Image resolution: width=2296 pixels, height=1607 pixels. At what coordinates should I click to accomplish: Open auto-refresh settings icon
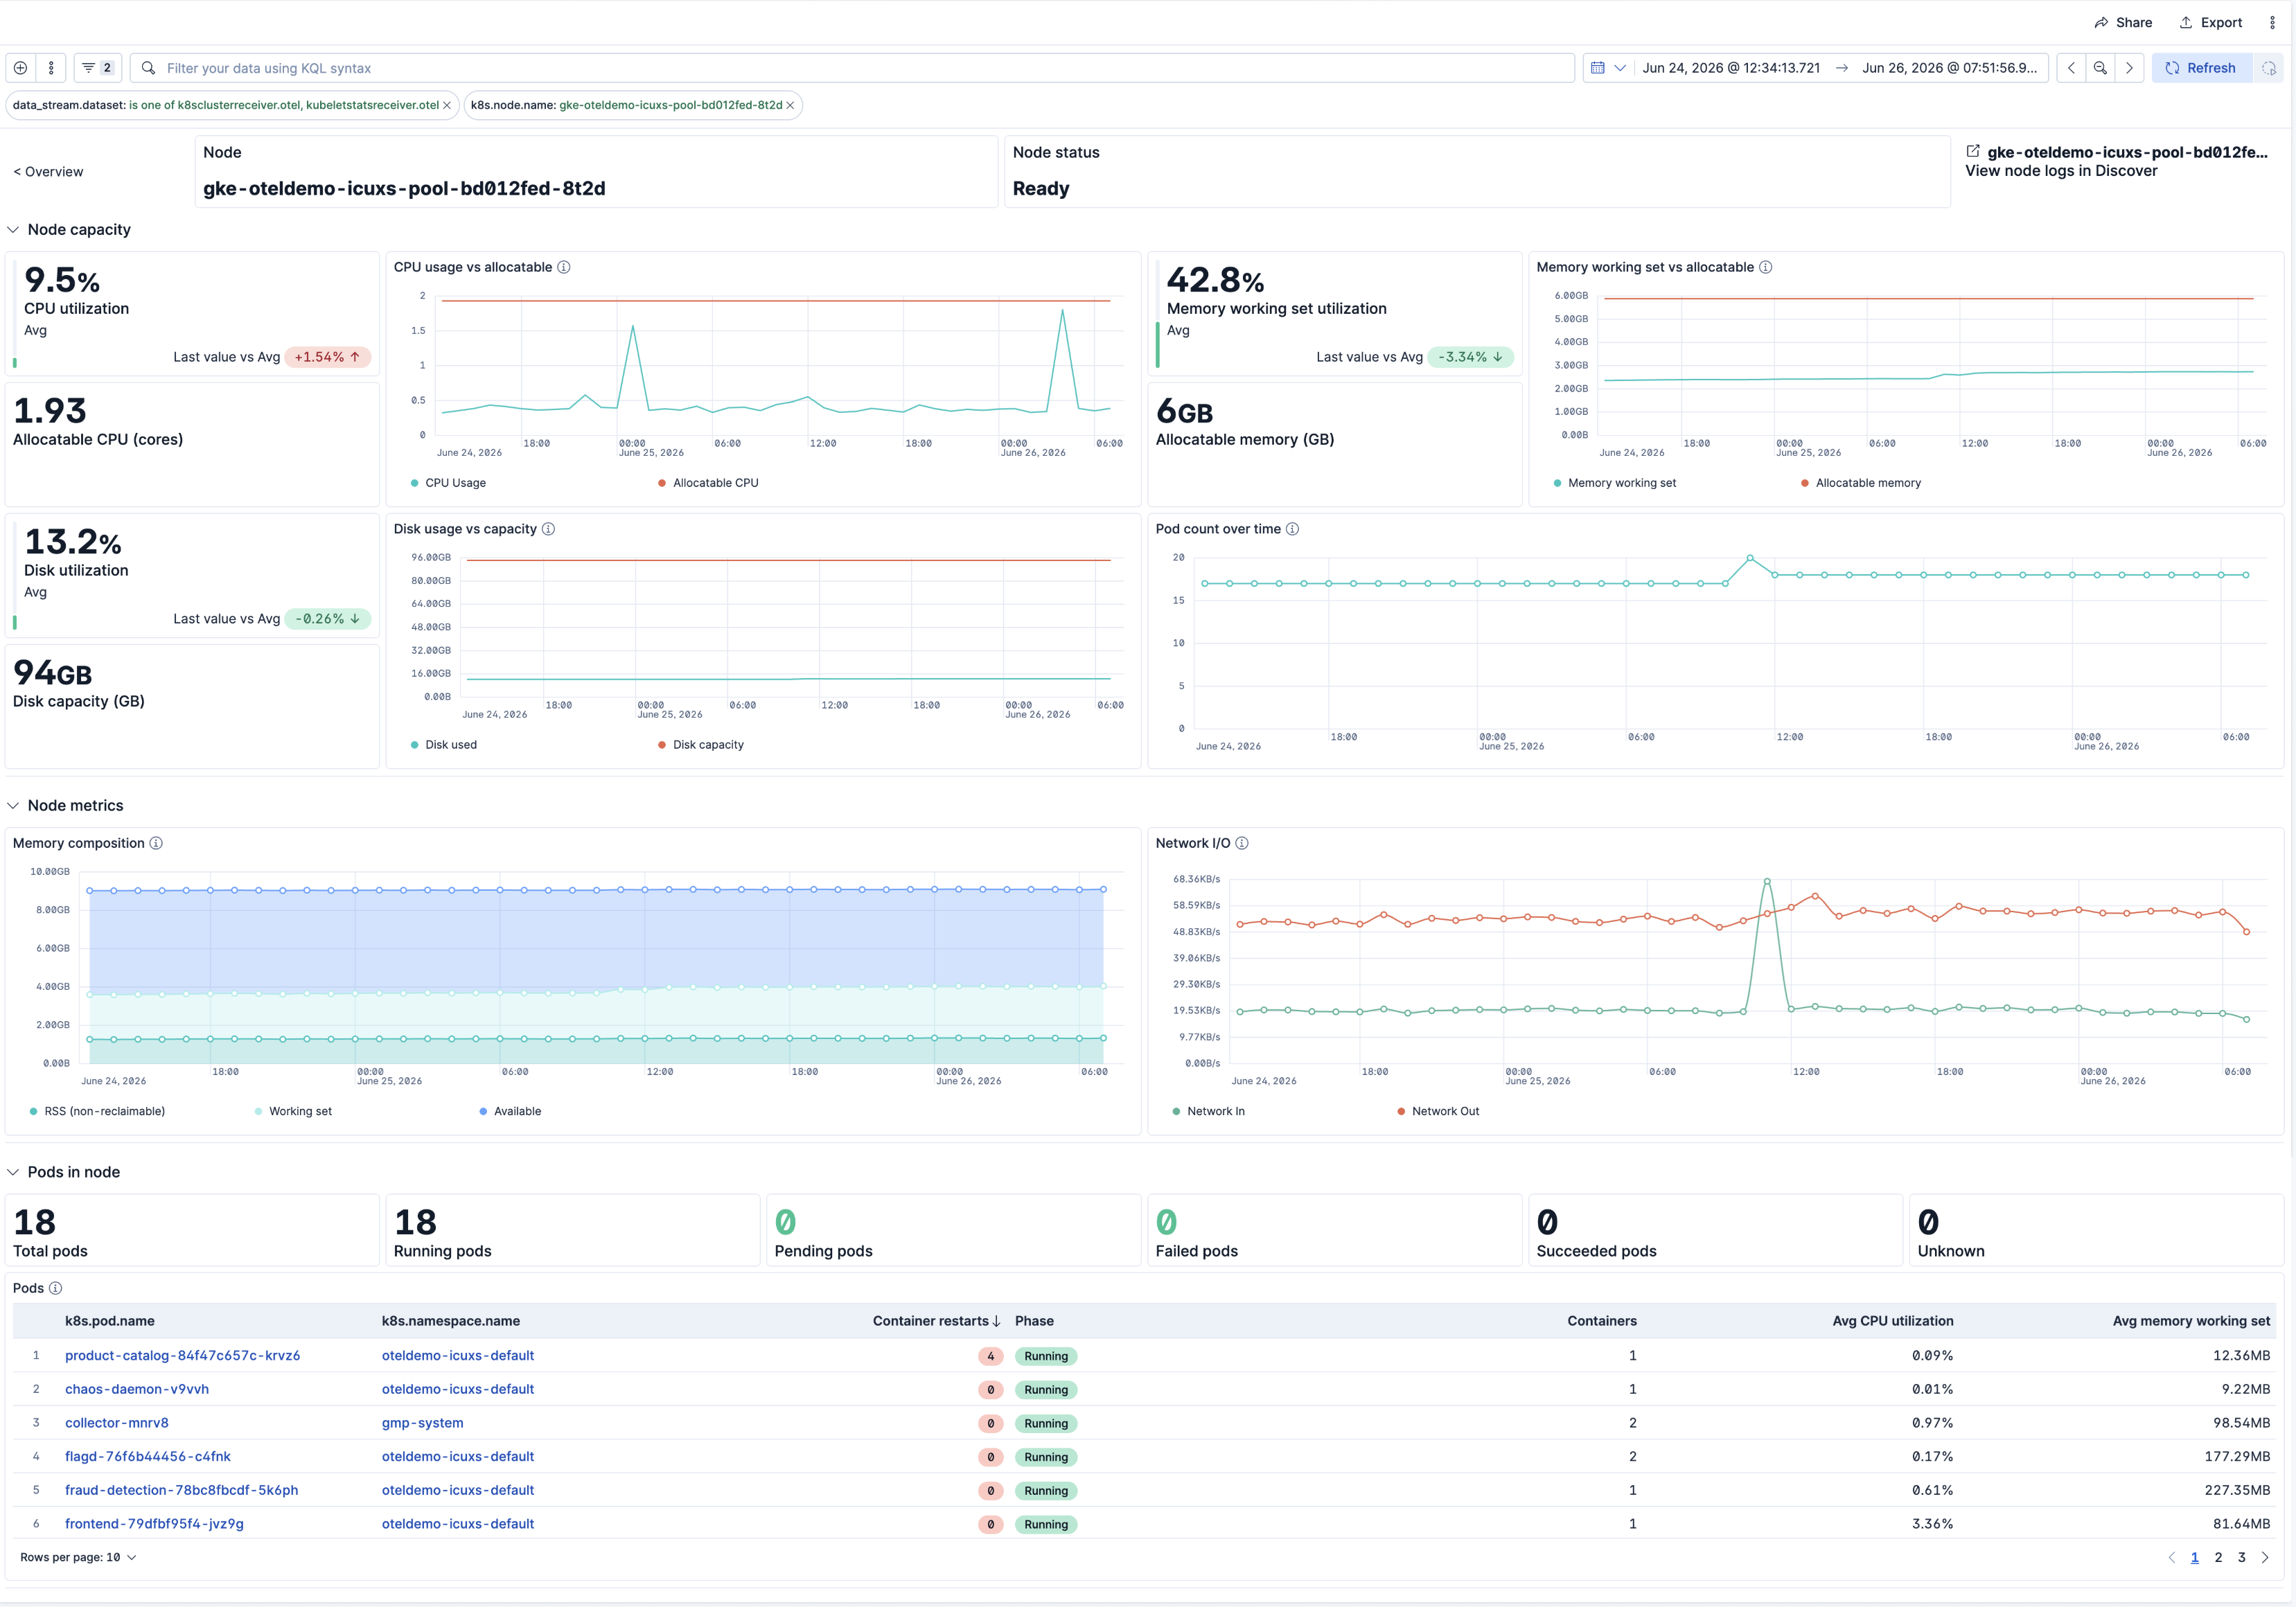[2269, 68]
